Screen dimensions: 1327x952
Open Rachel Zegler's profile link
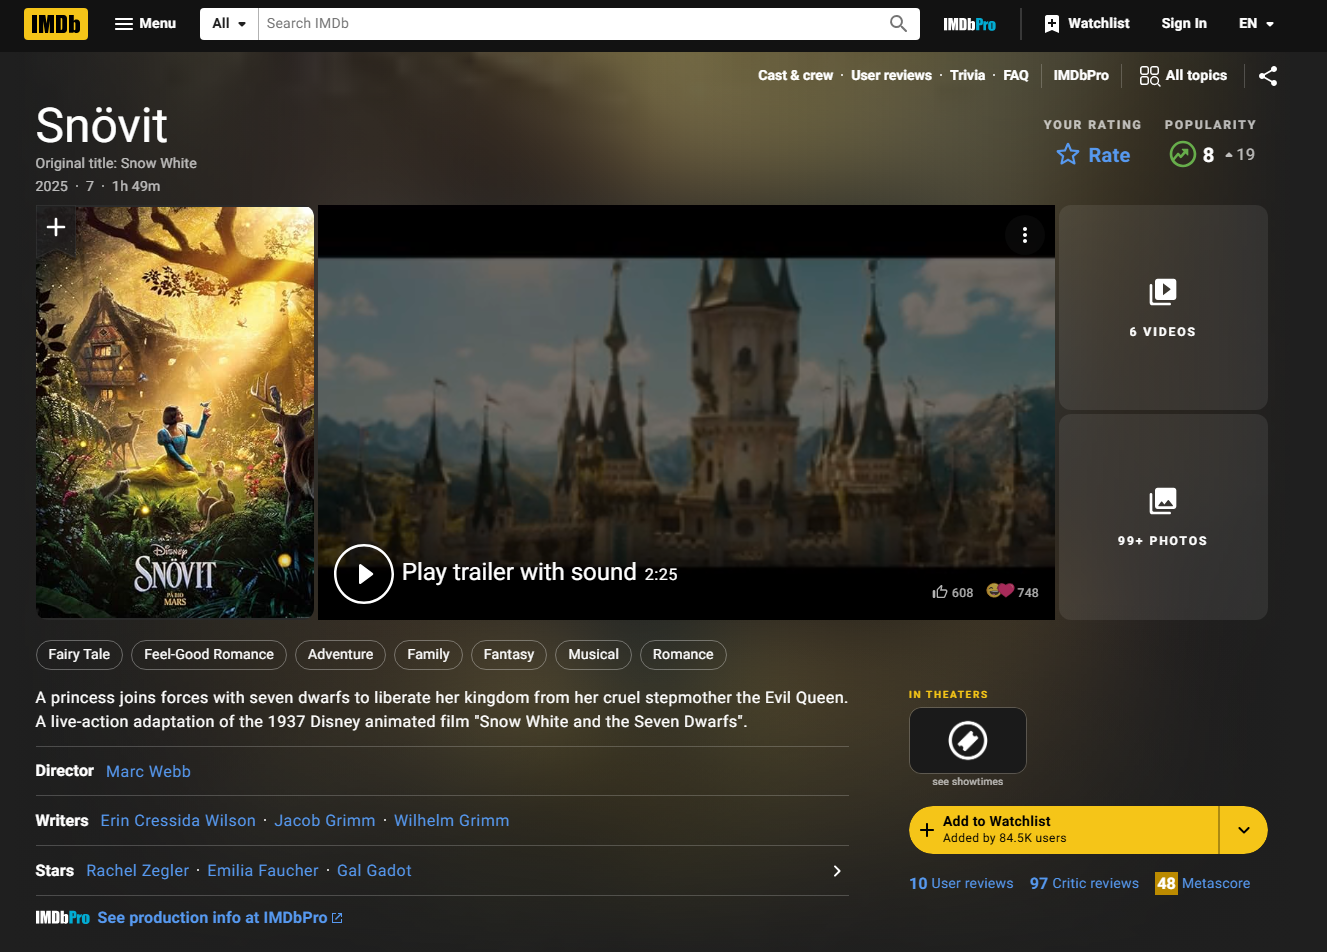click(137, 870)
